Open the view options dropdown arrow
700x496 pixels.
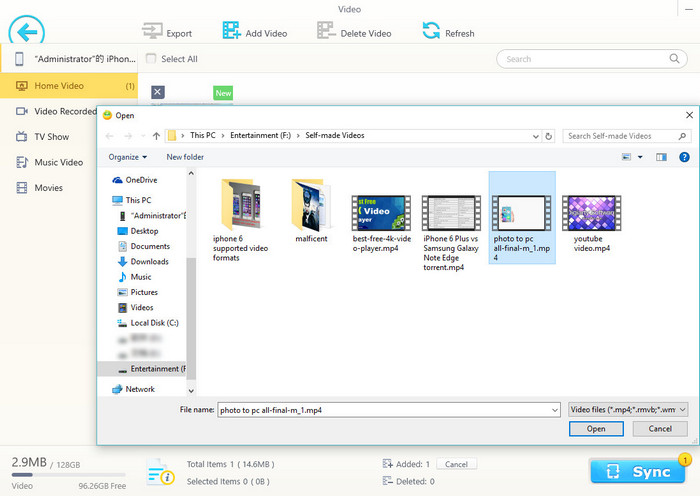tap(640, 157)
